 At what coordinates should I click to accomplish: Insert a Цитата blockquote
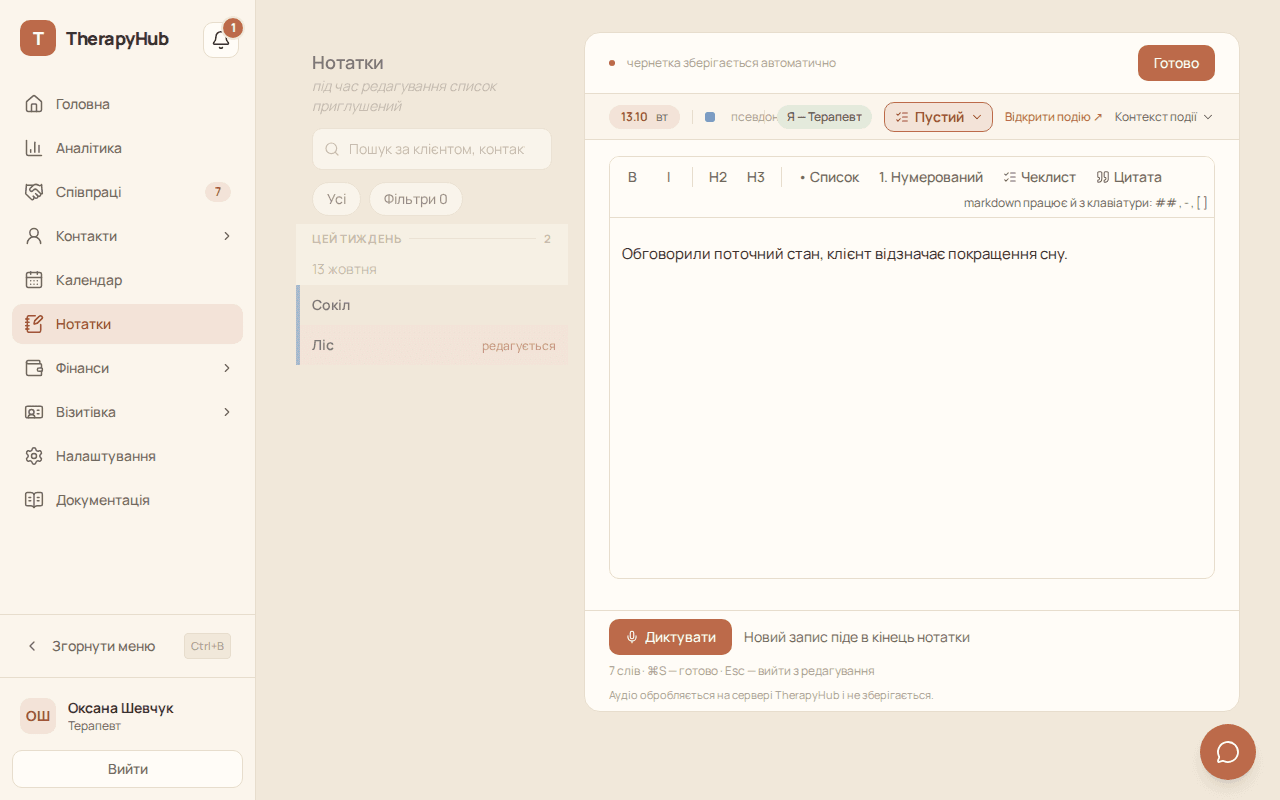1129,177
